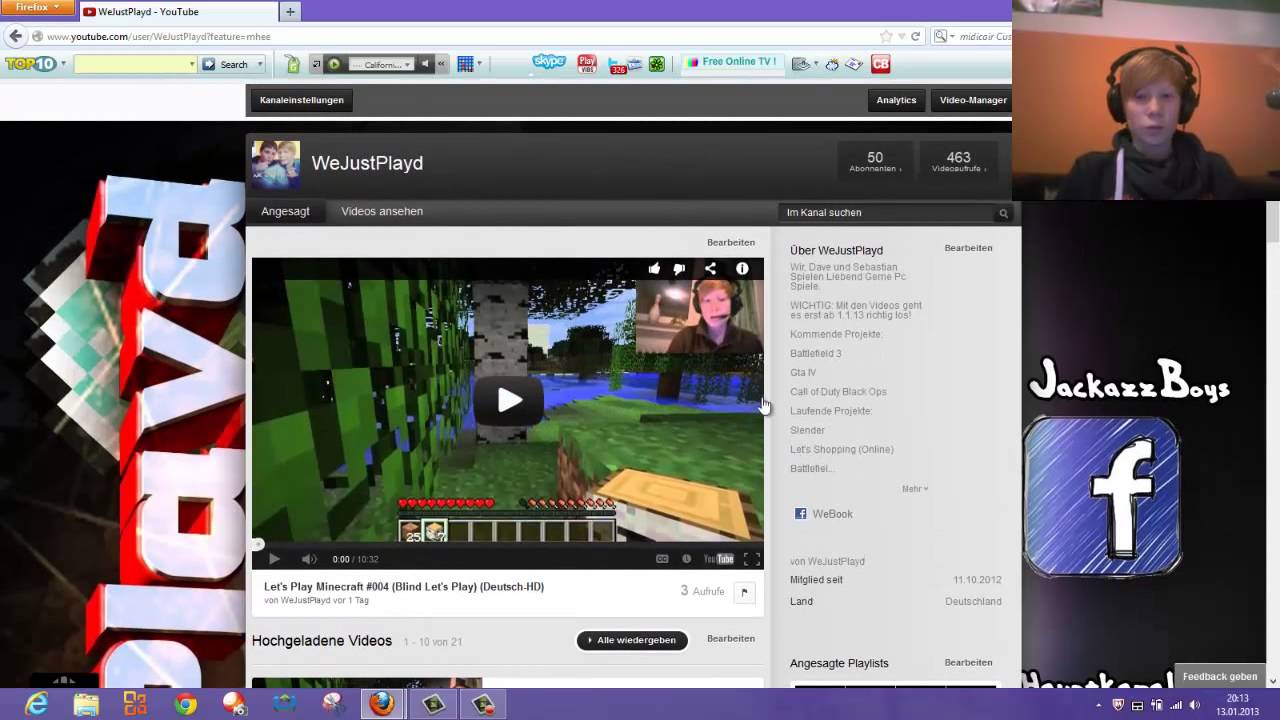Play the Minecraft video with center play button
Image resolution: width=1280 pixels, height=720 pixels.
click(x=509, y=400)
